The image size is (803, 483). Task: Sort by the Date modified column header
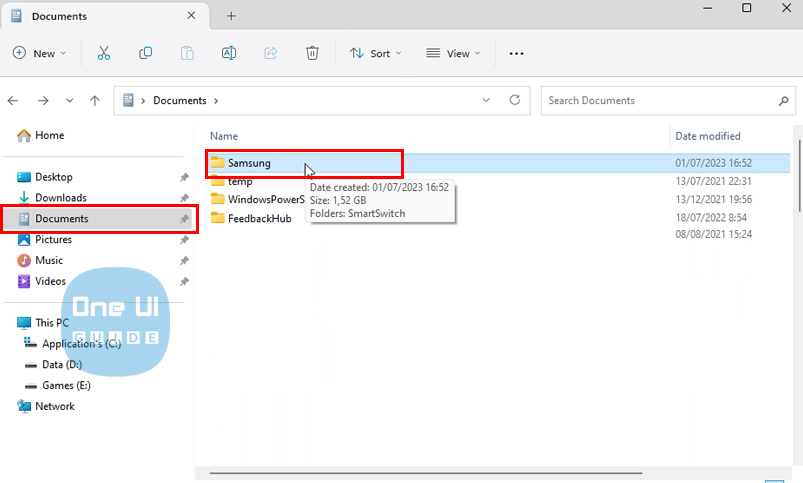pos(708,136)
